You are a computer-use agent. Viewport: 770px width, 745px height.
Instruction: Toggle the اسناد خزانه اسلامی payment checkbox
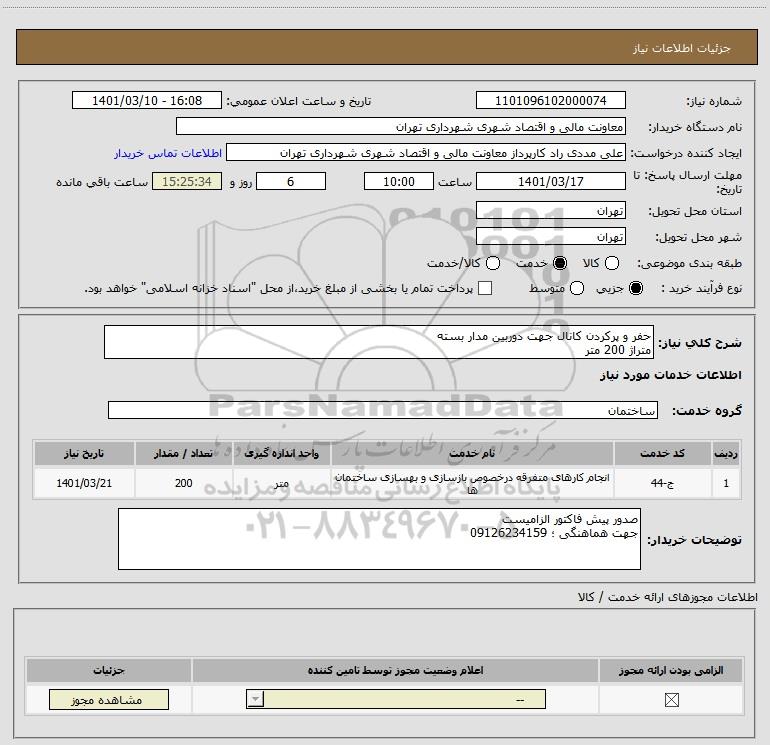coord(485,288)
